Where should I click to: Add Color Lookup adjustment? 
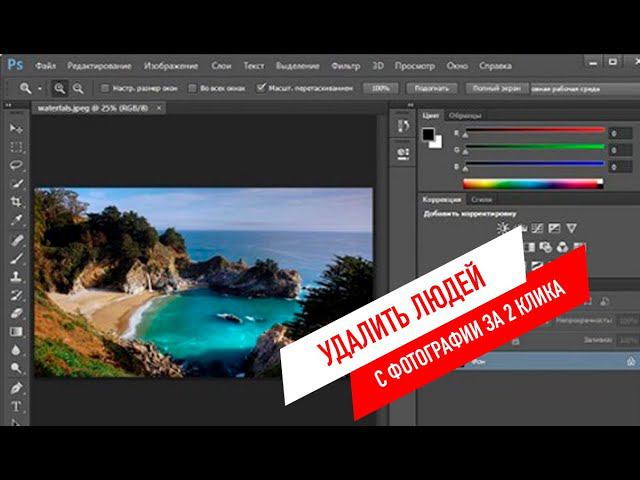pos(579,247)
